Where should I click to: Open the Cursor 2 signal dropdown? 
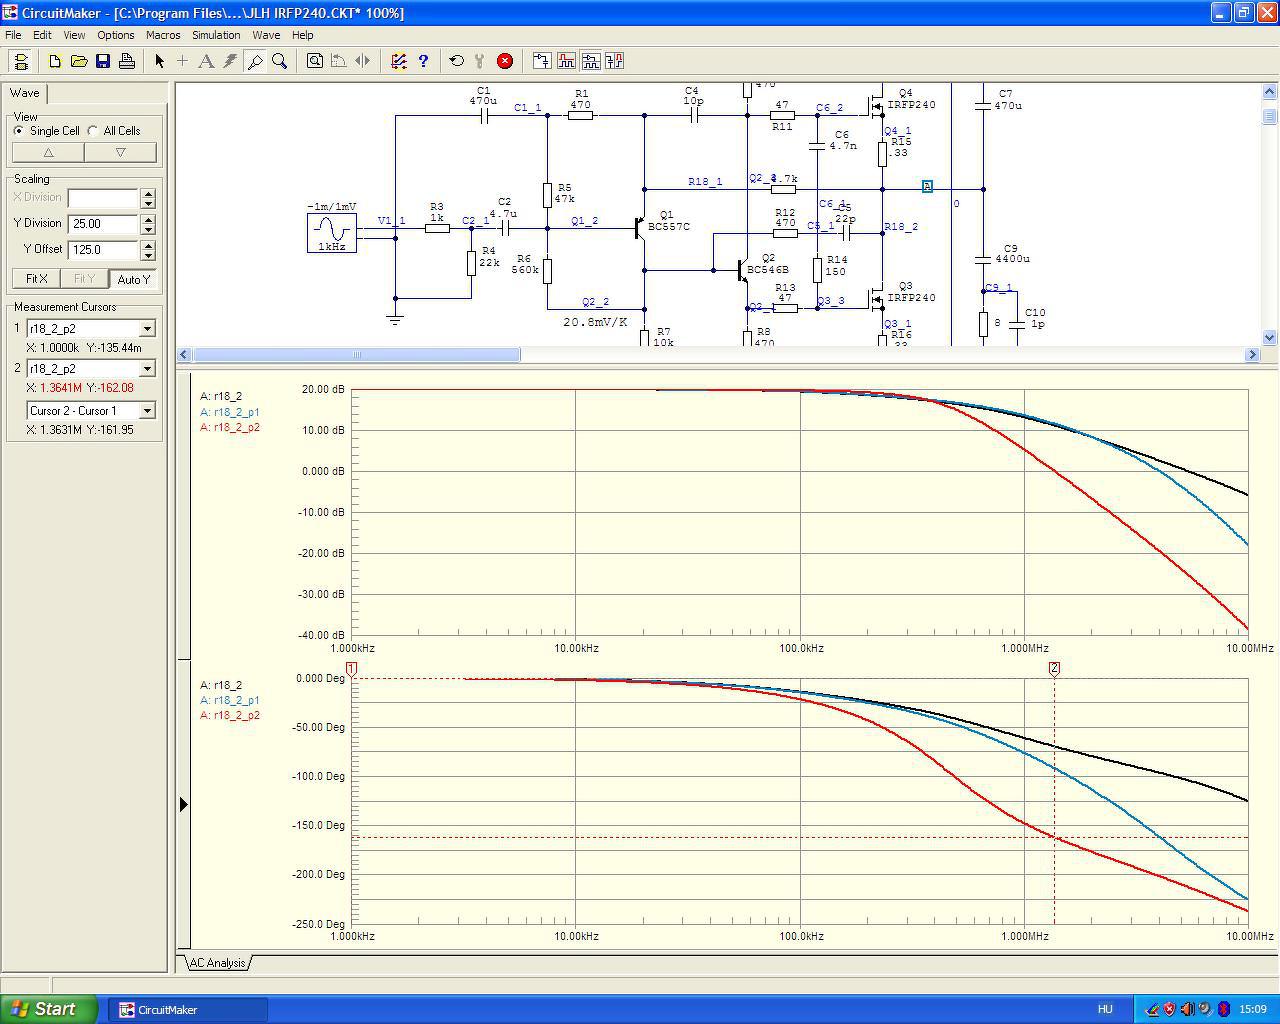point(147,369)
